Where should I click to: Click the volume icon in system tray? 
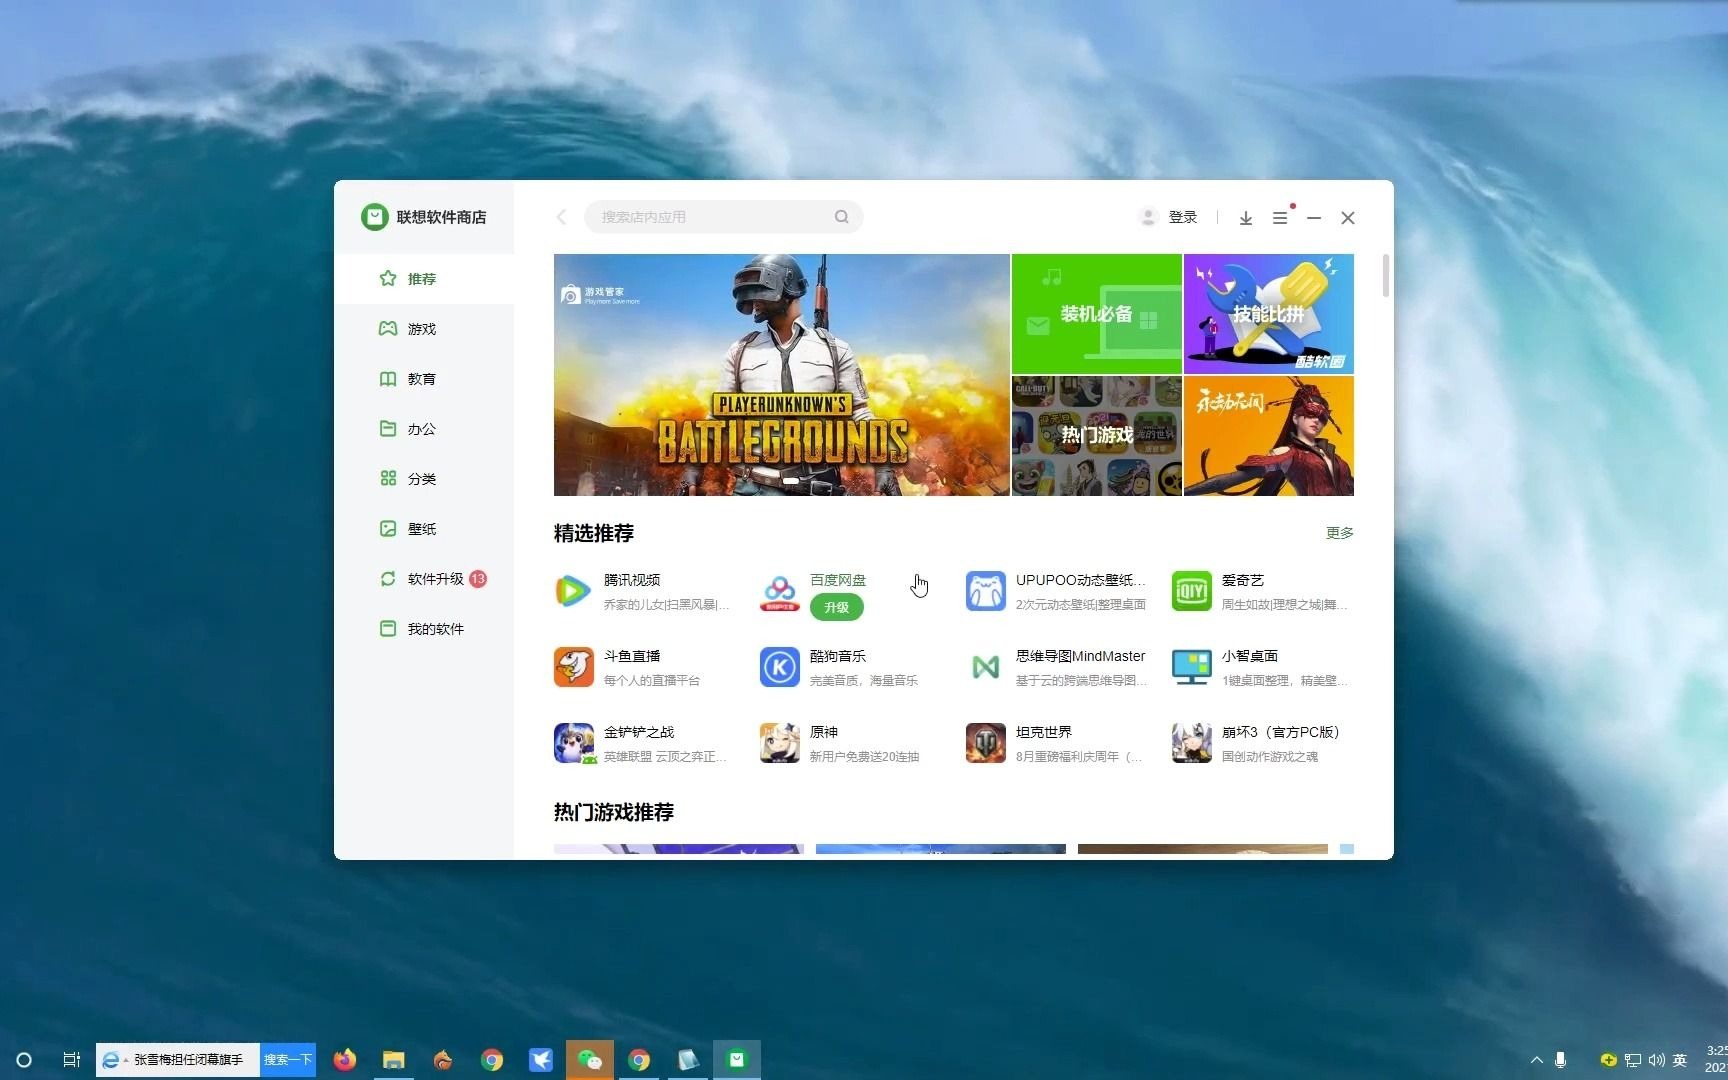coord(1657,1060)
